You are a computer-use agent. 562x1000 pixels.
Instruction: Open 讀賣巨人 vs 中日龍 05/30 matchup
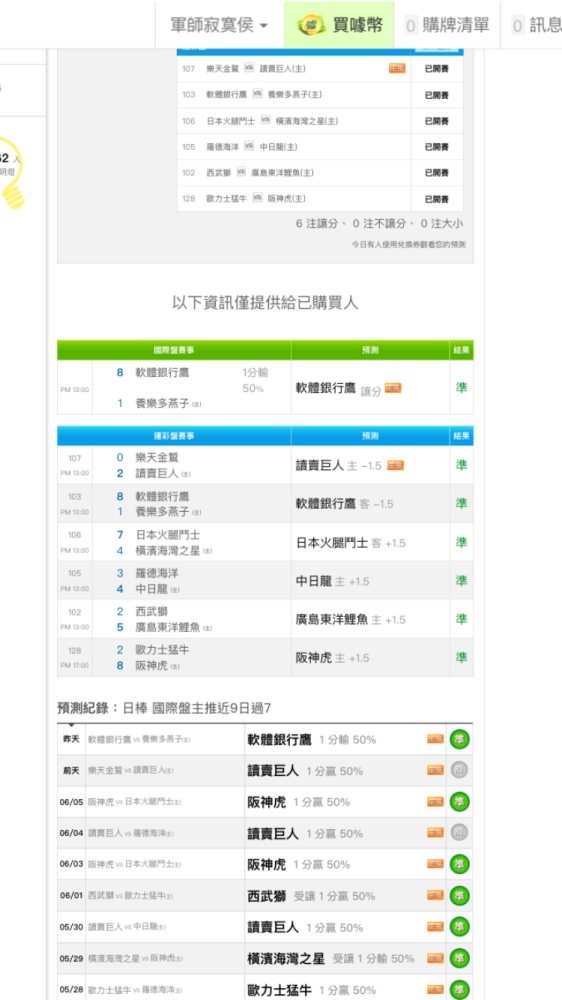127,927
